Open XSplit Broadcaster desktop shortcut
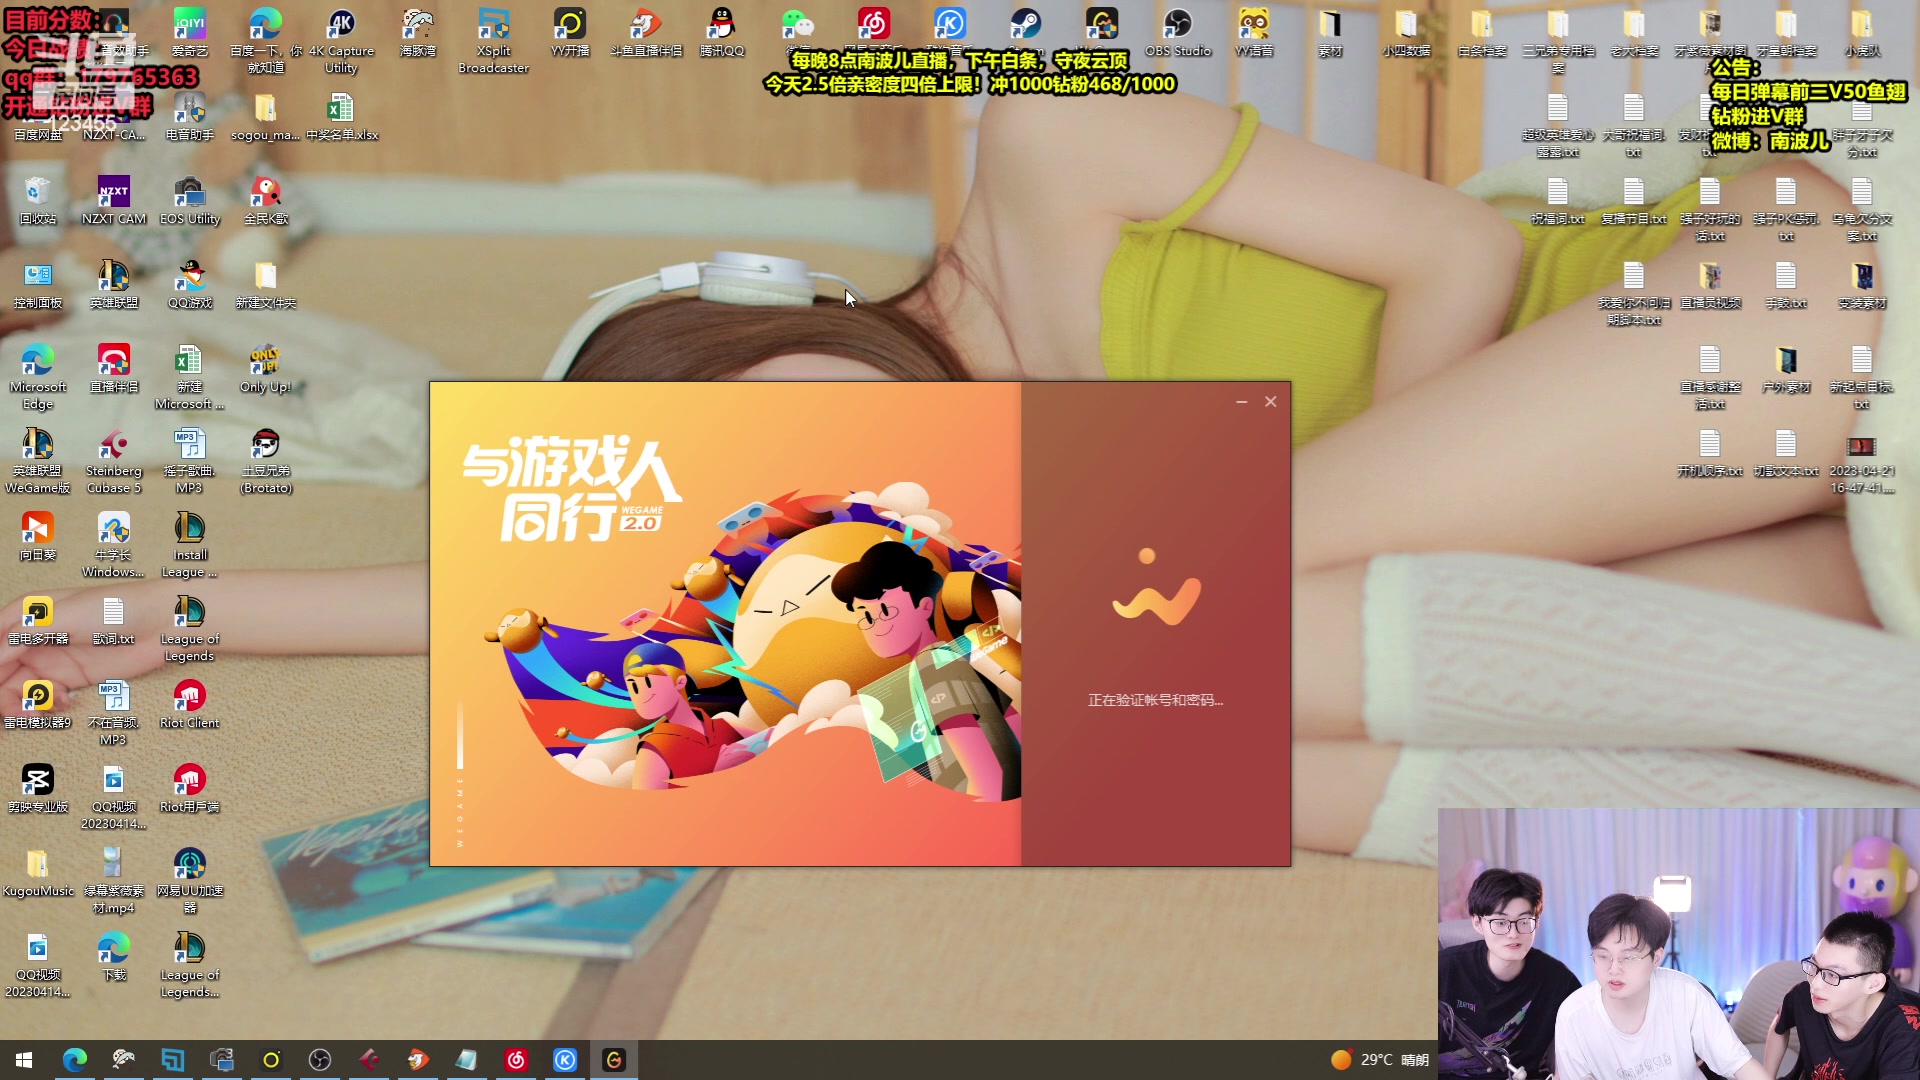Screen dimensions: 1920x1080 click(x=493, y=40)
